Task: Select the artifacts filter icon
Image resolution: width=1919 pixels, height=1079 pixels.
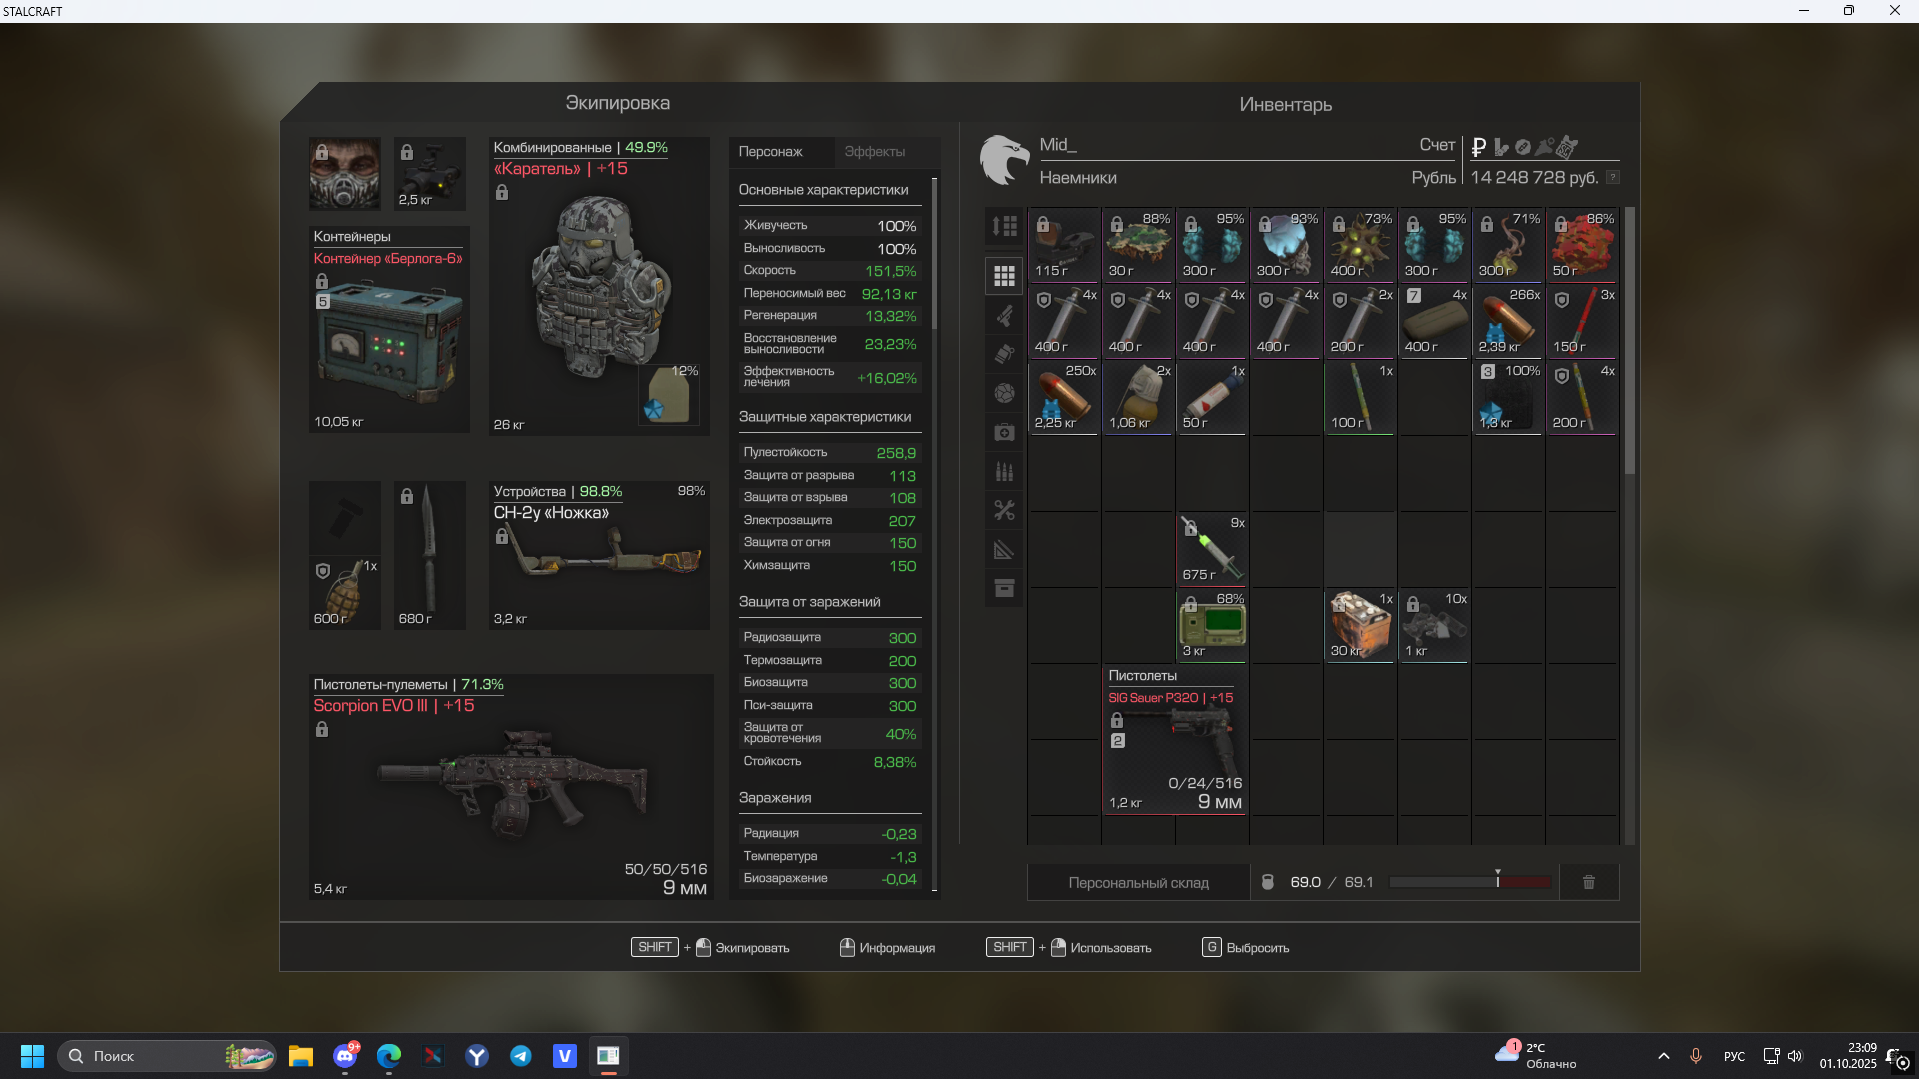Action: (x=1004, y=393)
